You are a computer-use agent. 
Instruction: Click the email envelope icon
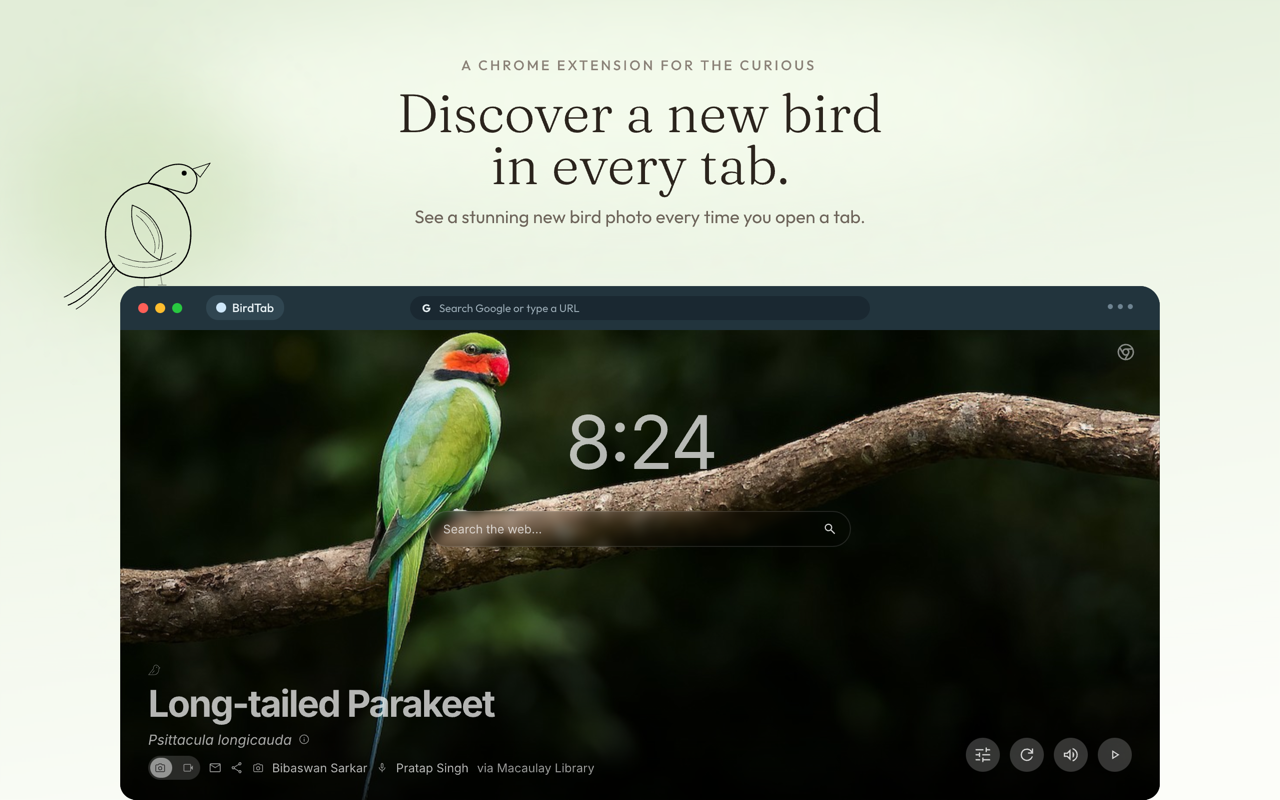(x=215, y=768)
